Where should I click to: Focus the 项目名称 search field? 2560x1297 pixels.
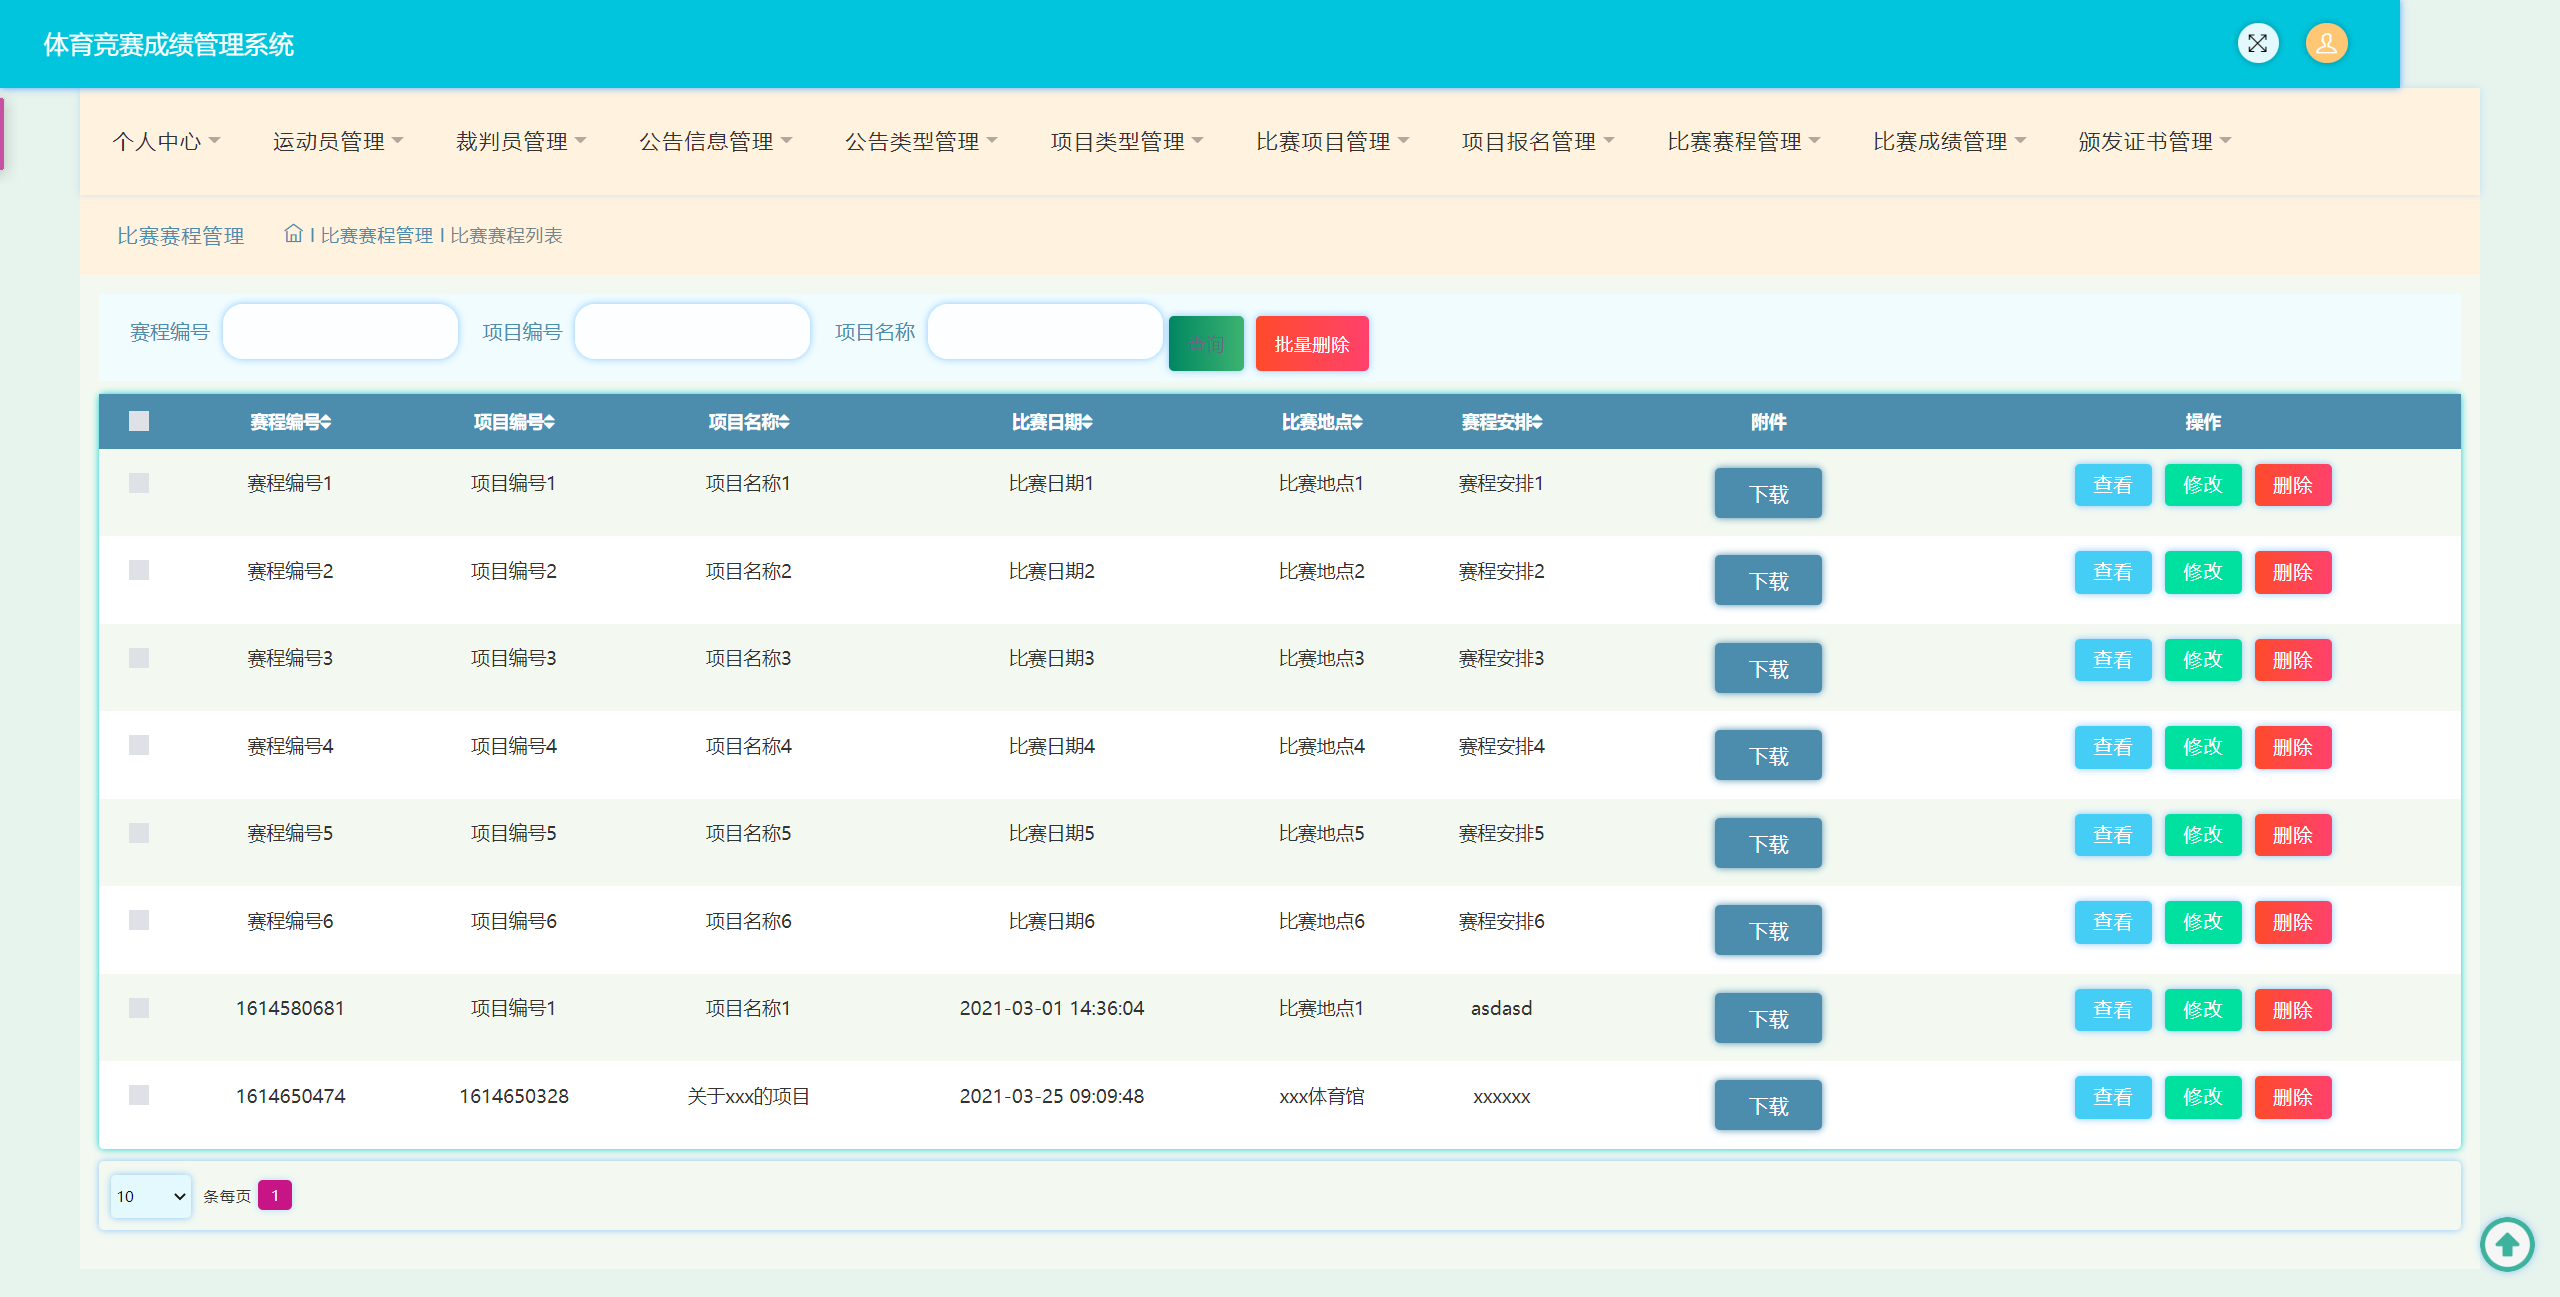click(1044, 332)
